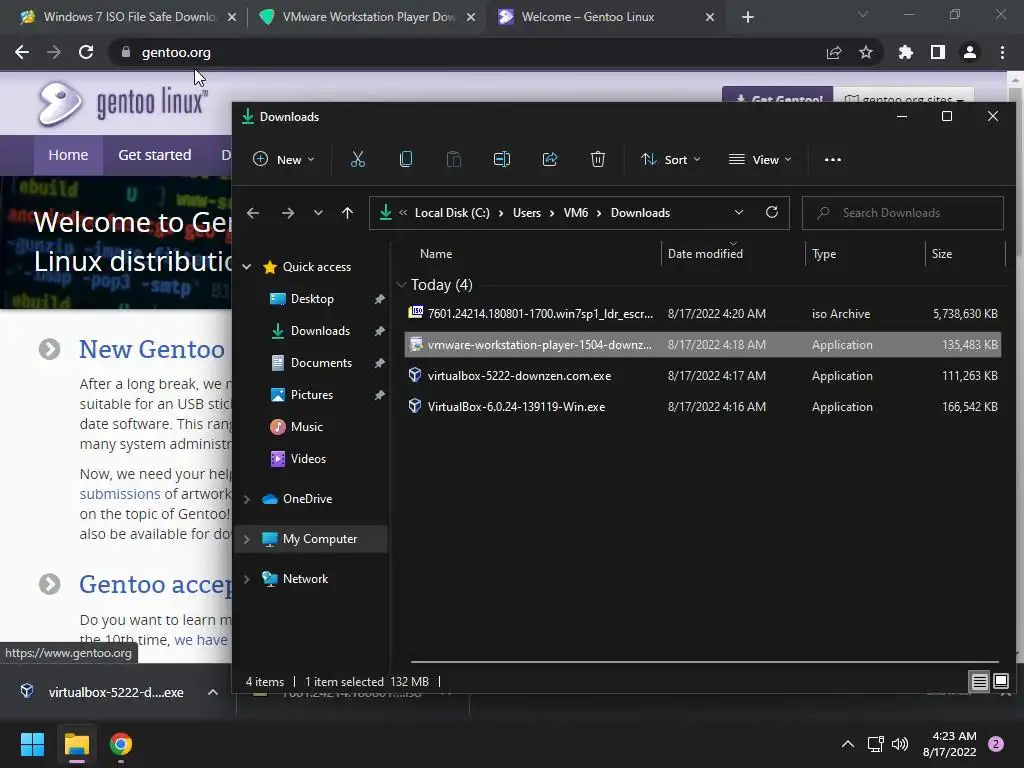Click Local Disk (C:) breadcrumb
This screenshot has height=768, width=1024.
(x=452, y=213)
